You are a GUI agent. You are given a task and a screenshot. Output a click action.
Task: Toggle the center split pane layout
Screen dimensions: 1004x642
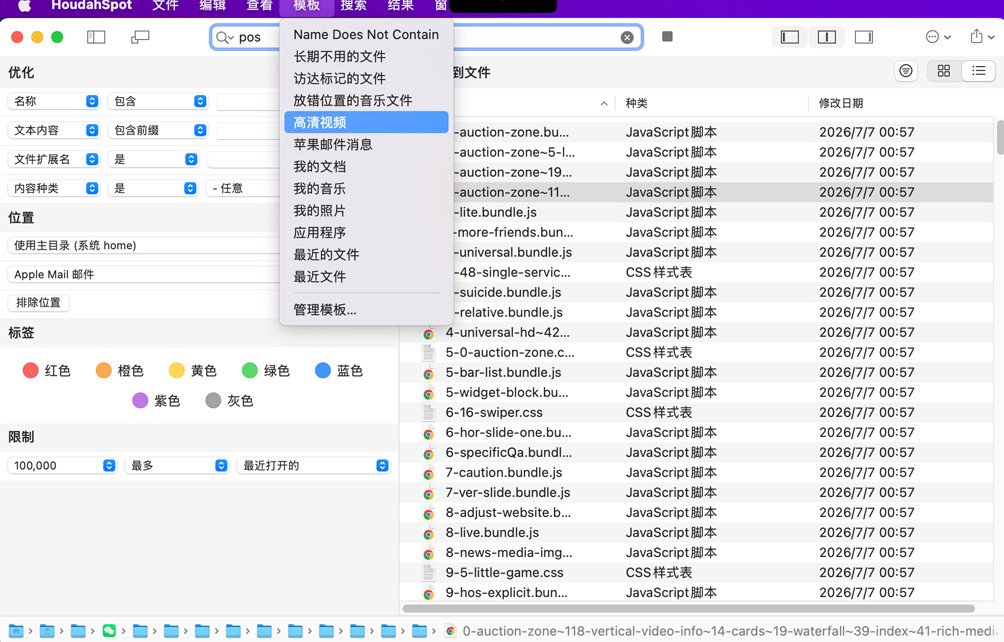827,37
